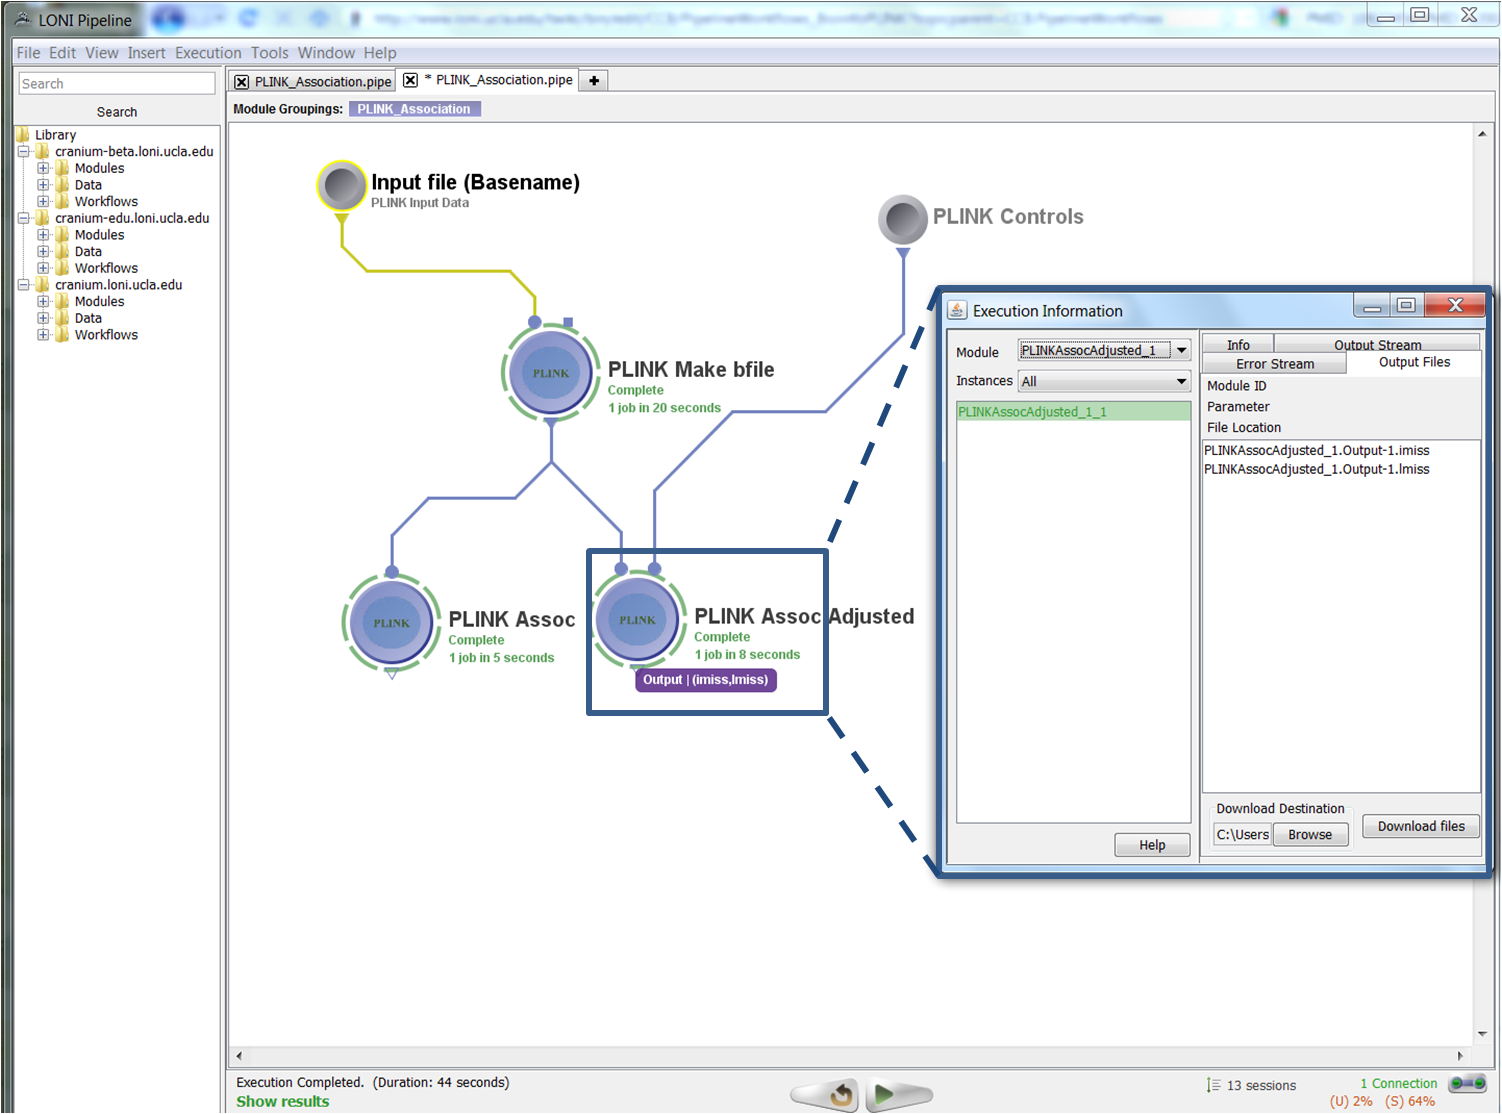Screen dimensions: 1502x1114
Task: Click the PLINK_Association module grouping label
Action: point(414,109)
